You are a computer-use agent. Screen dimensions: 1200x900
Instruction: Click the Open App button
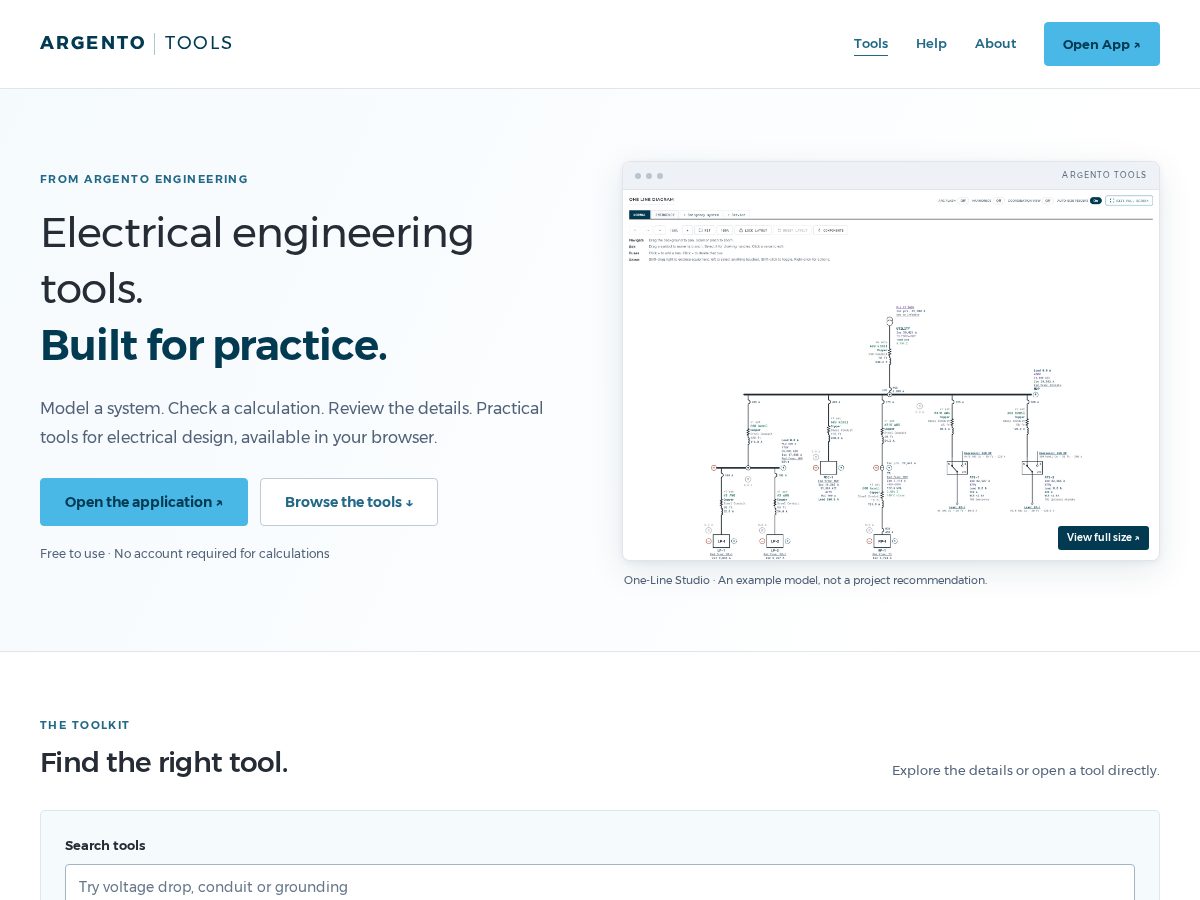click(1102, 44)
